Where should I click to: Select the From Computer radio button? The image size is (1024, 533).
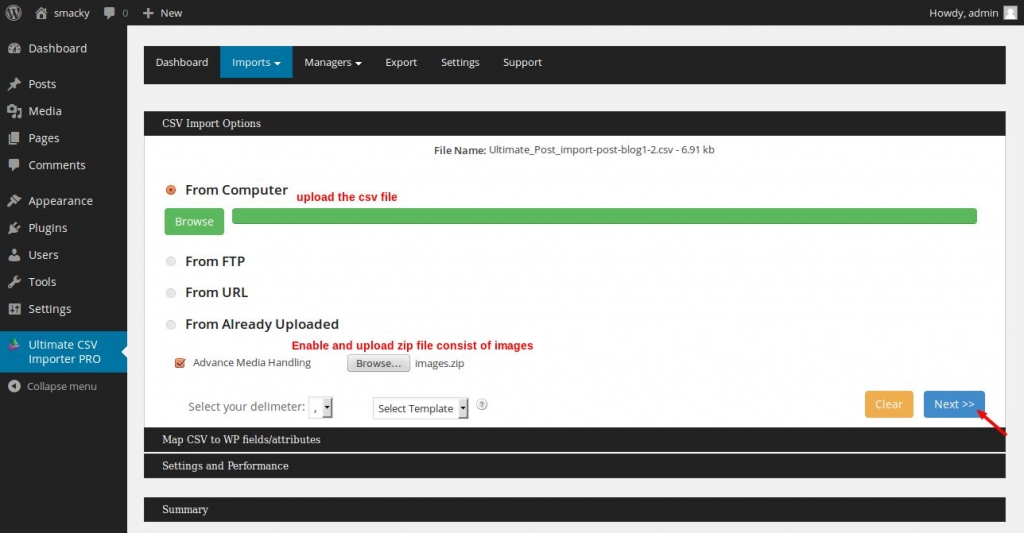point(171,190)
